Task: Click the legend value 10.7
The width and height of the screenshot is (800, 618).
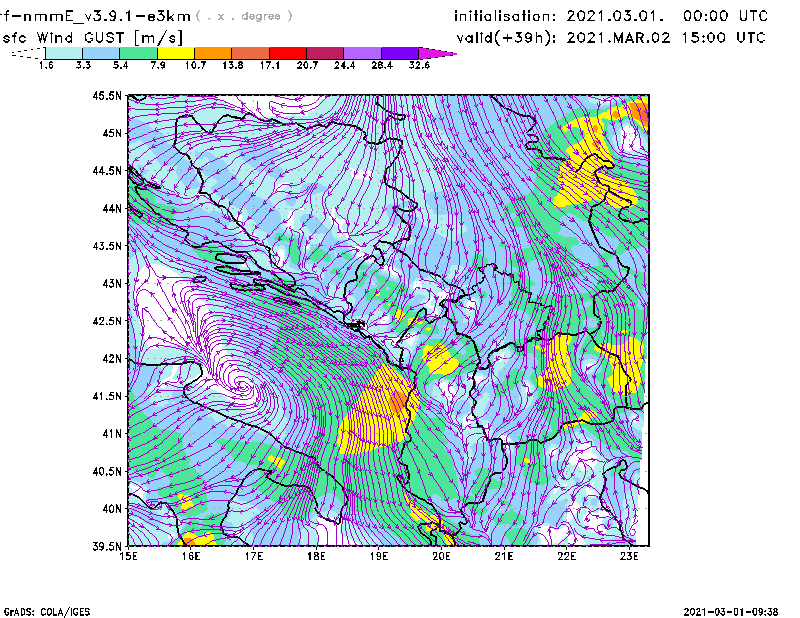Action: click(x=195, y=65)
